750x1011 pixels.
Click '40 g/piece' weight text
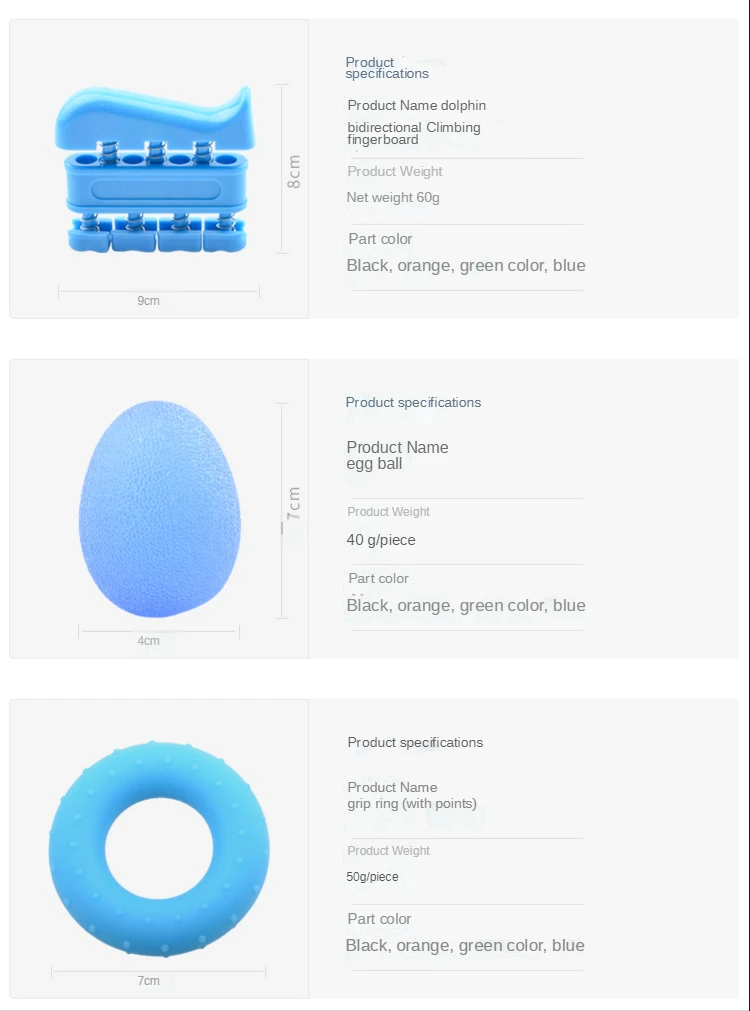pyautogui.click(x=381, y=540)
